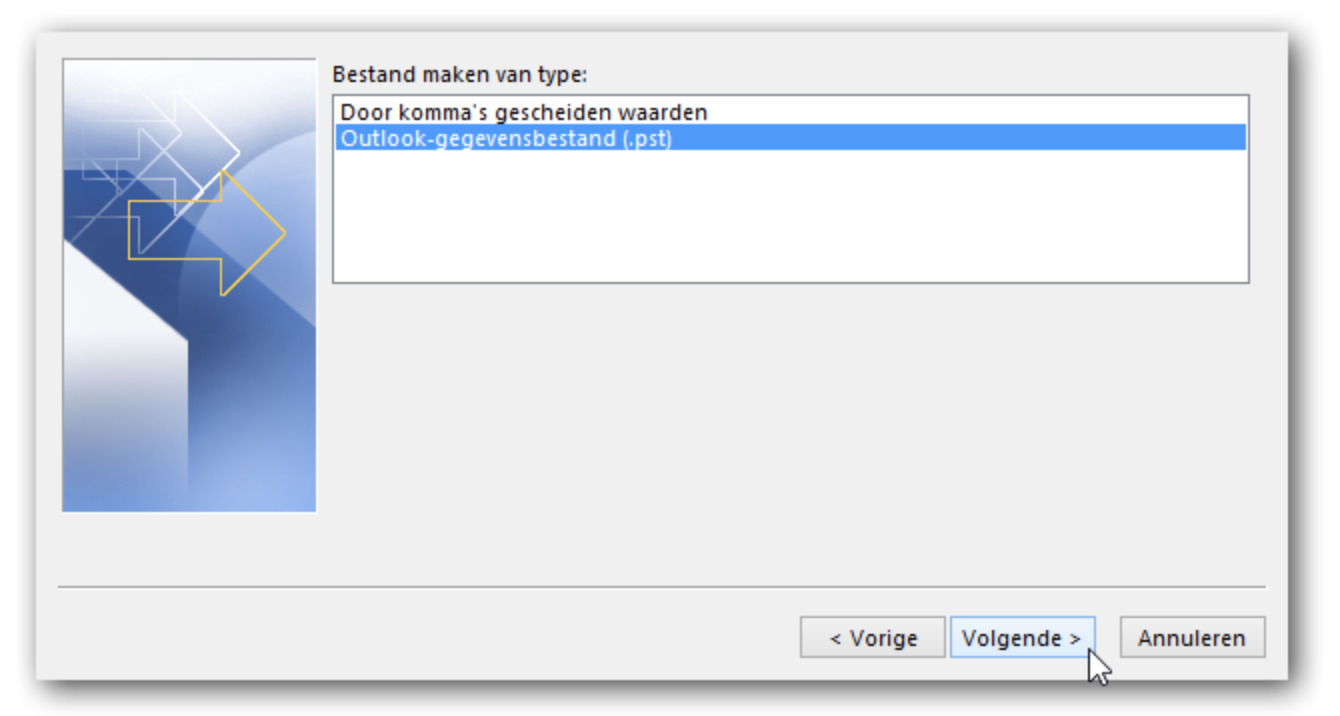Pick the highlighted .pst data file option
Image resolution: width=1340 pixels, height=716 pixels.
[x=790, y=138]
